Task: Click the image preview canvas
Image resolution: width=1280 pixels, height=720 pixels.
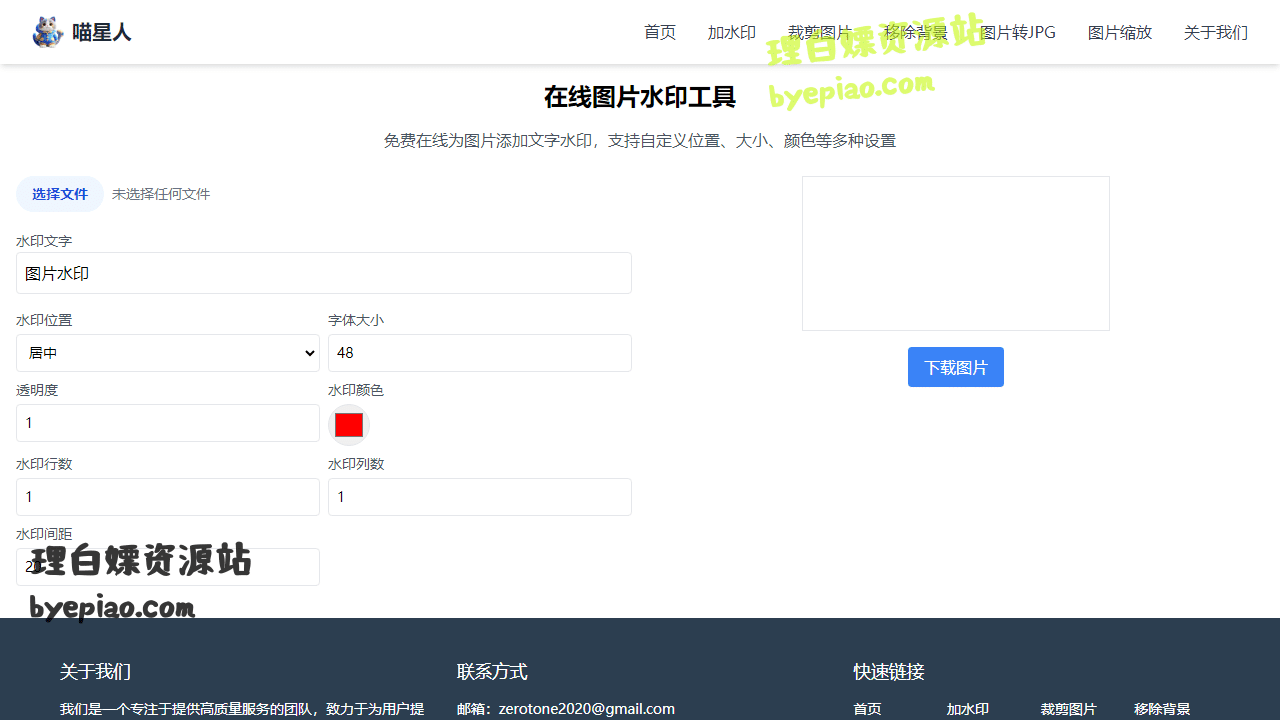Action: [x=955, y=253]
